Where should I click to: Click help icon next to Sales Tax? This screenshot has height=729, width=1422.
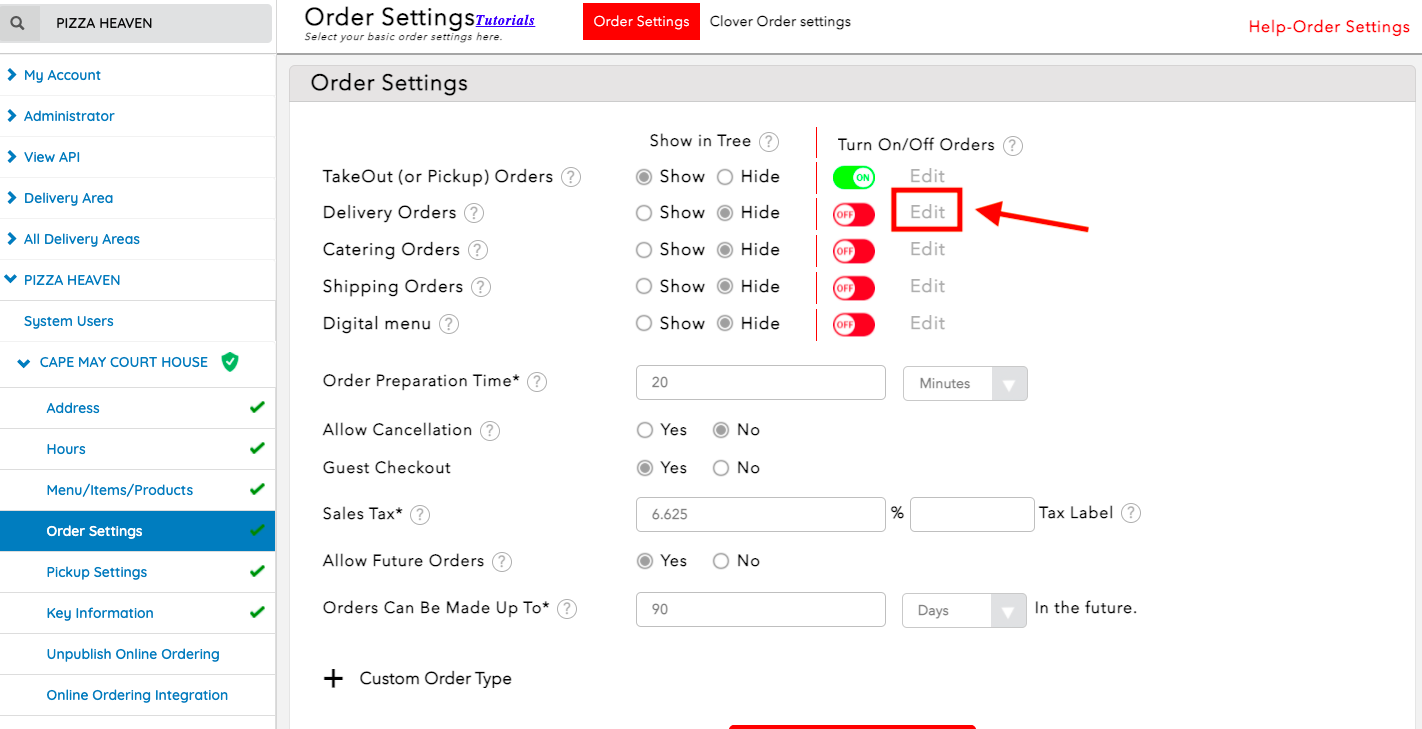420,514
